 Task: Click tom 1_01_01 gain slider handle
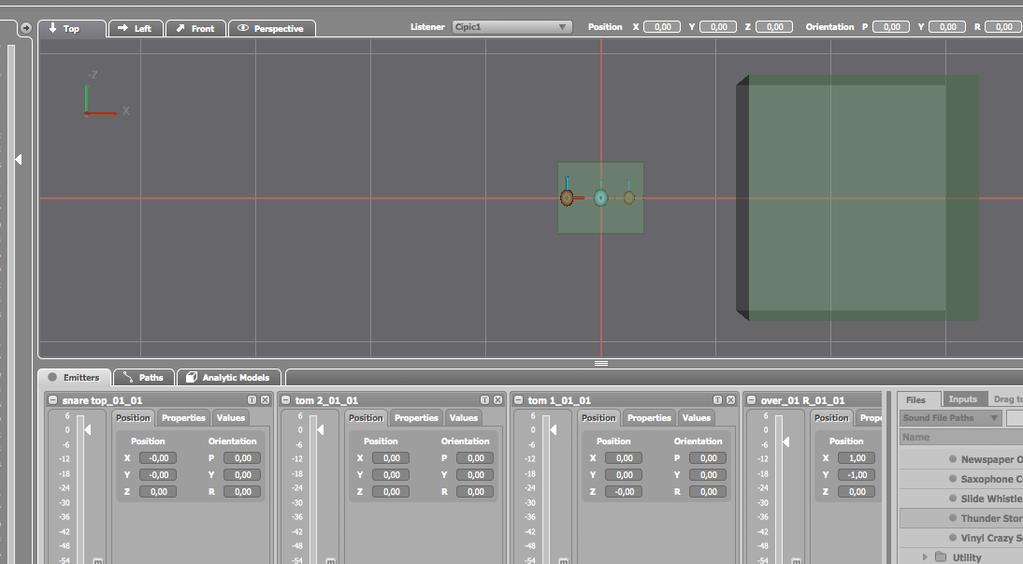[553, 430]
